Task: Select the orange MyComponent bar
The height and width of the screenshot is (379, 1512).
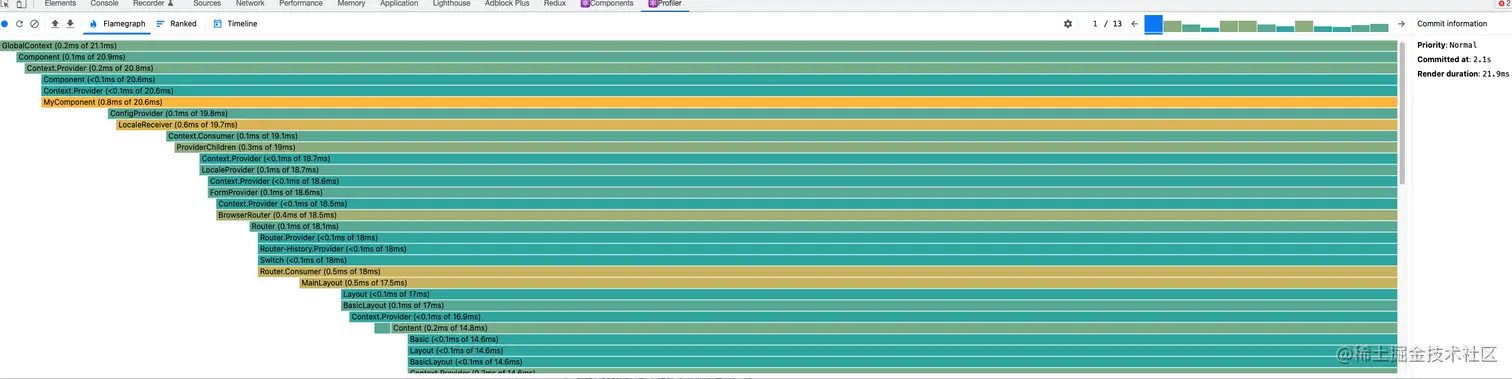Action: [x=719, y=102]
